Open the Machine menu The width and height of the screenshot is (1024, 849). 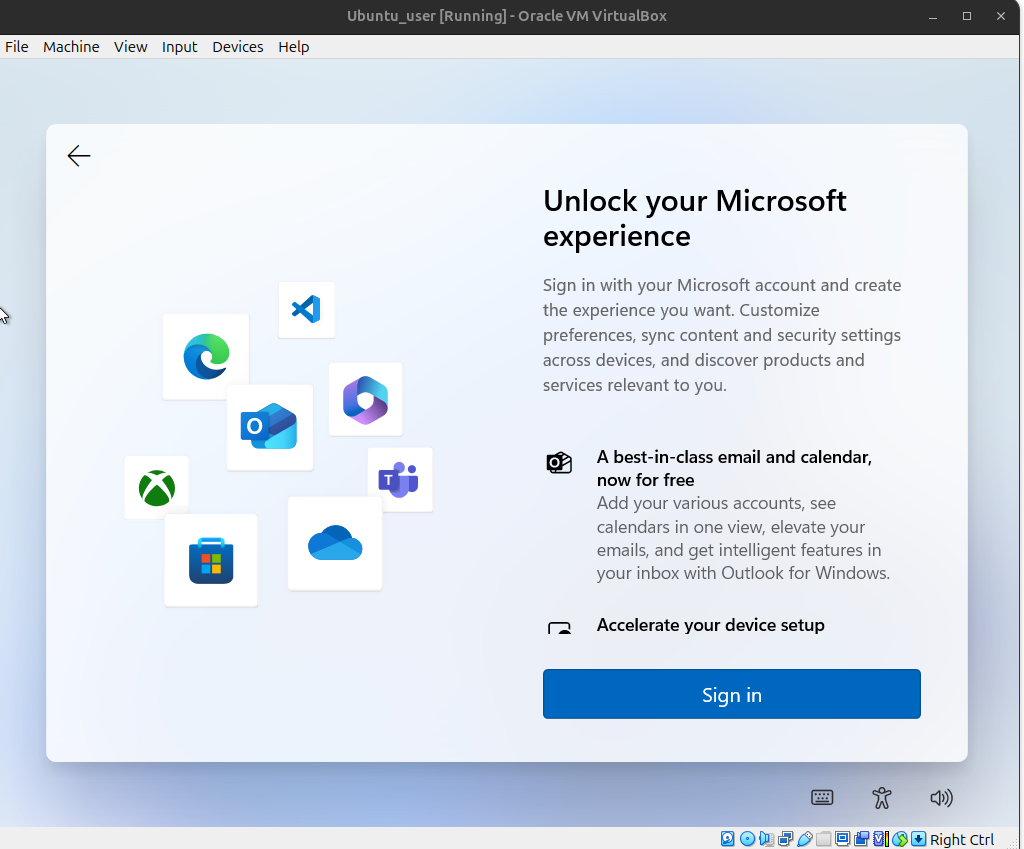point(71,47)
